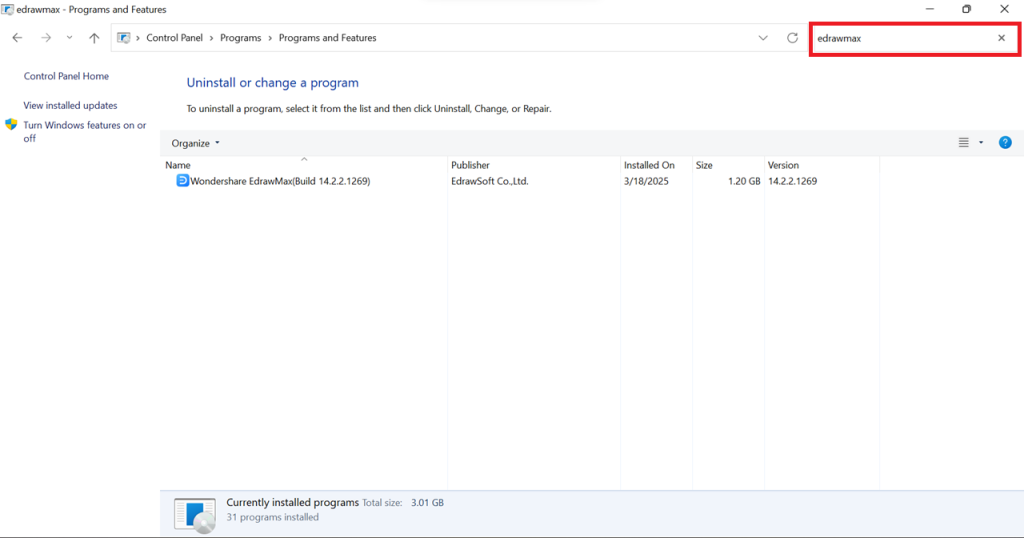Open Control Panel breadcrumb
This screenshot has width=1024, height=538.
pyautogui.click(x=174, y=38)
